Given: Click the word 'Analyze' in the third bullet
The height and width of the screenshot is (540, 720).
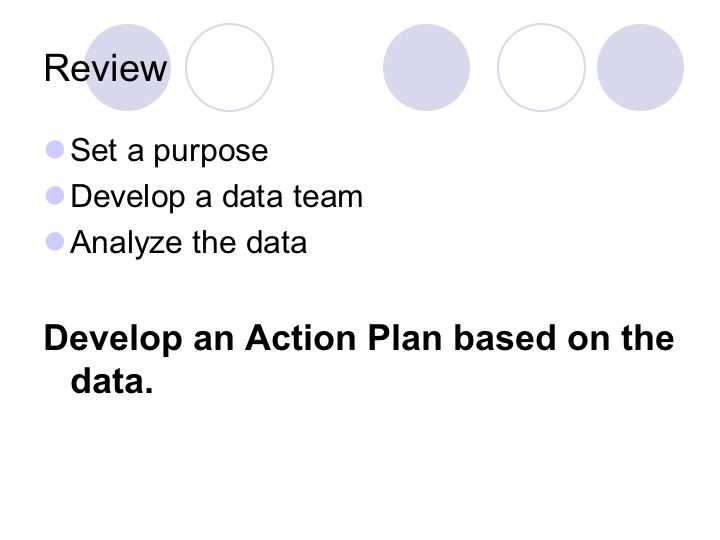Looking at the screenshot, I should [x=126, y=243].
